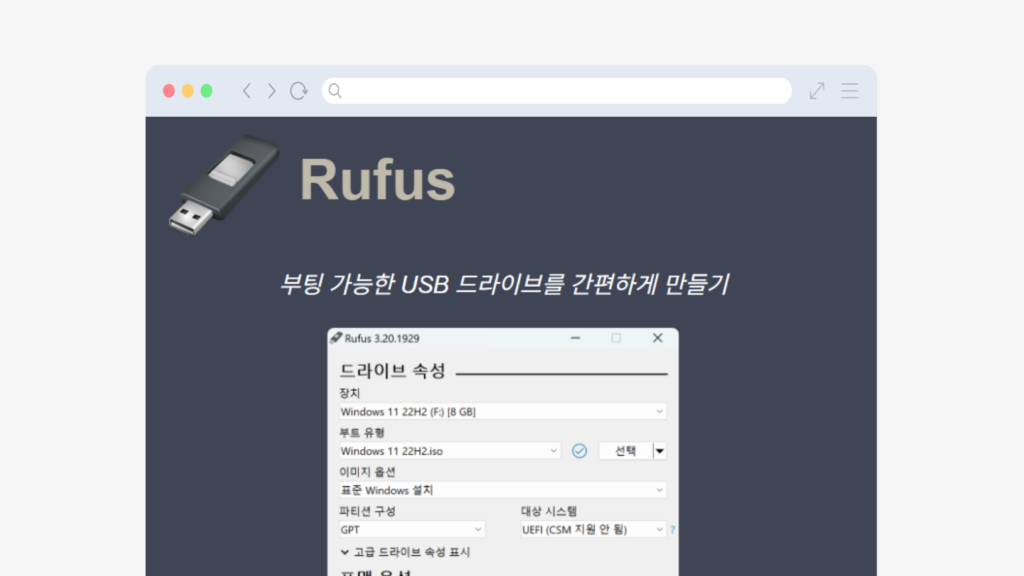This screenshot has width=1024, height=576.
Task: Minimize the Rufus 3.20.1929 window
Action: pos(575,338)
